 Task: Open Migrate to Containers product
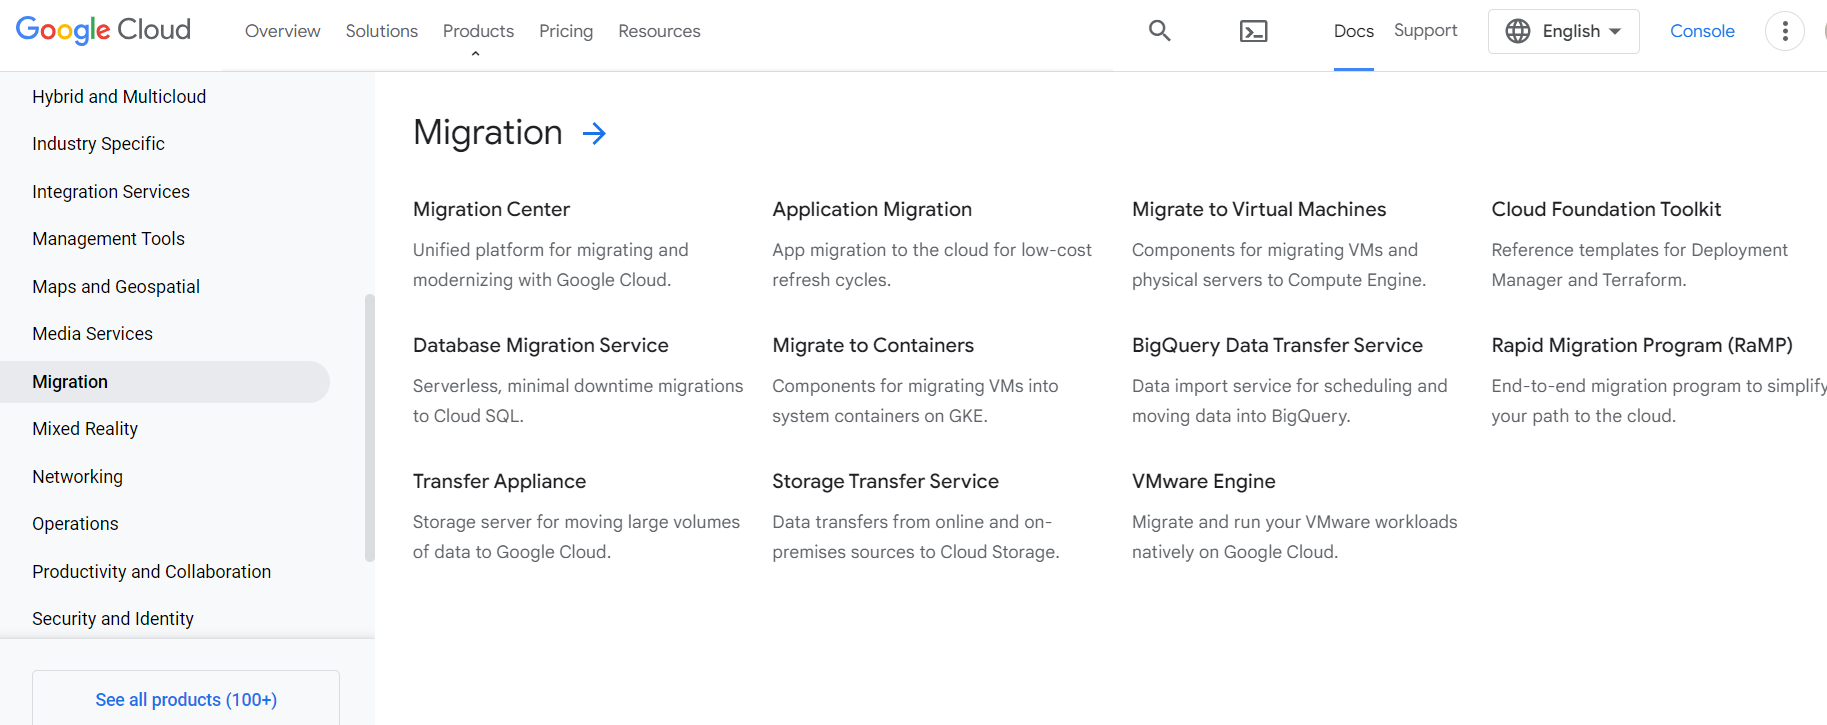pos(873,345)
